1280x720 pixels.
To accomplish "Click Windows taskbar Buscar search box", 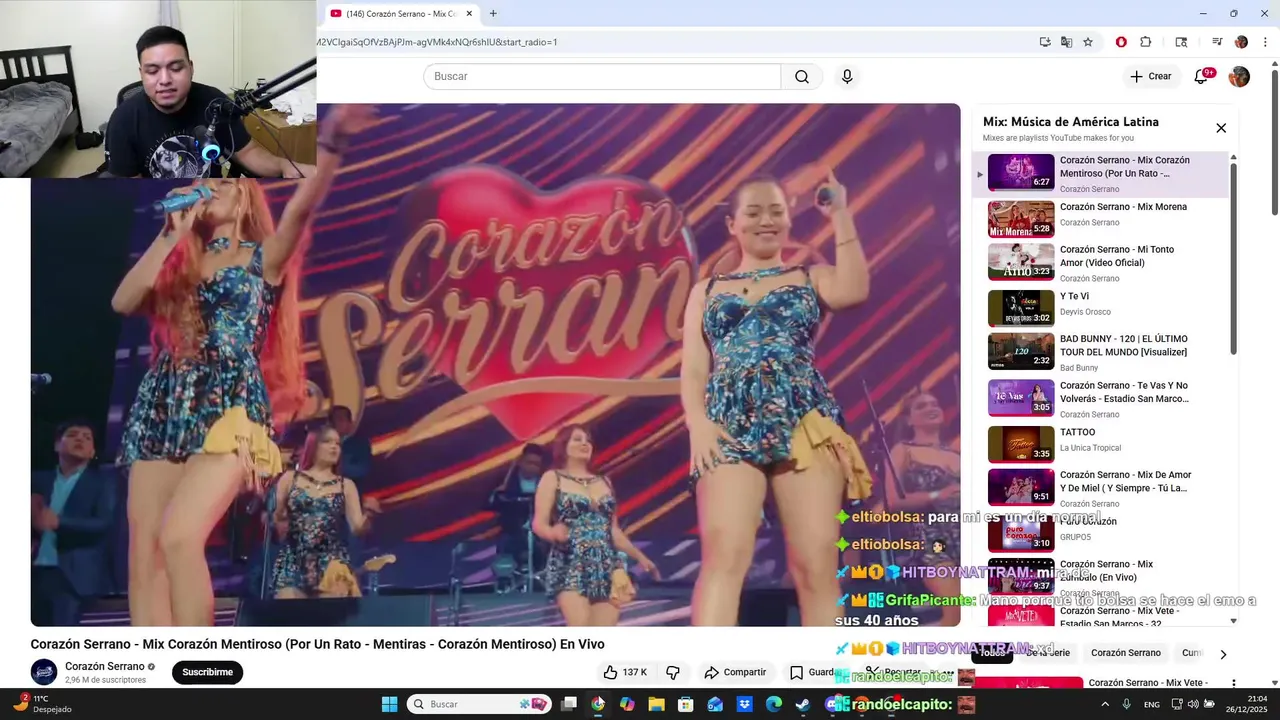I will tap(480, 704).
